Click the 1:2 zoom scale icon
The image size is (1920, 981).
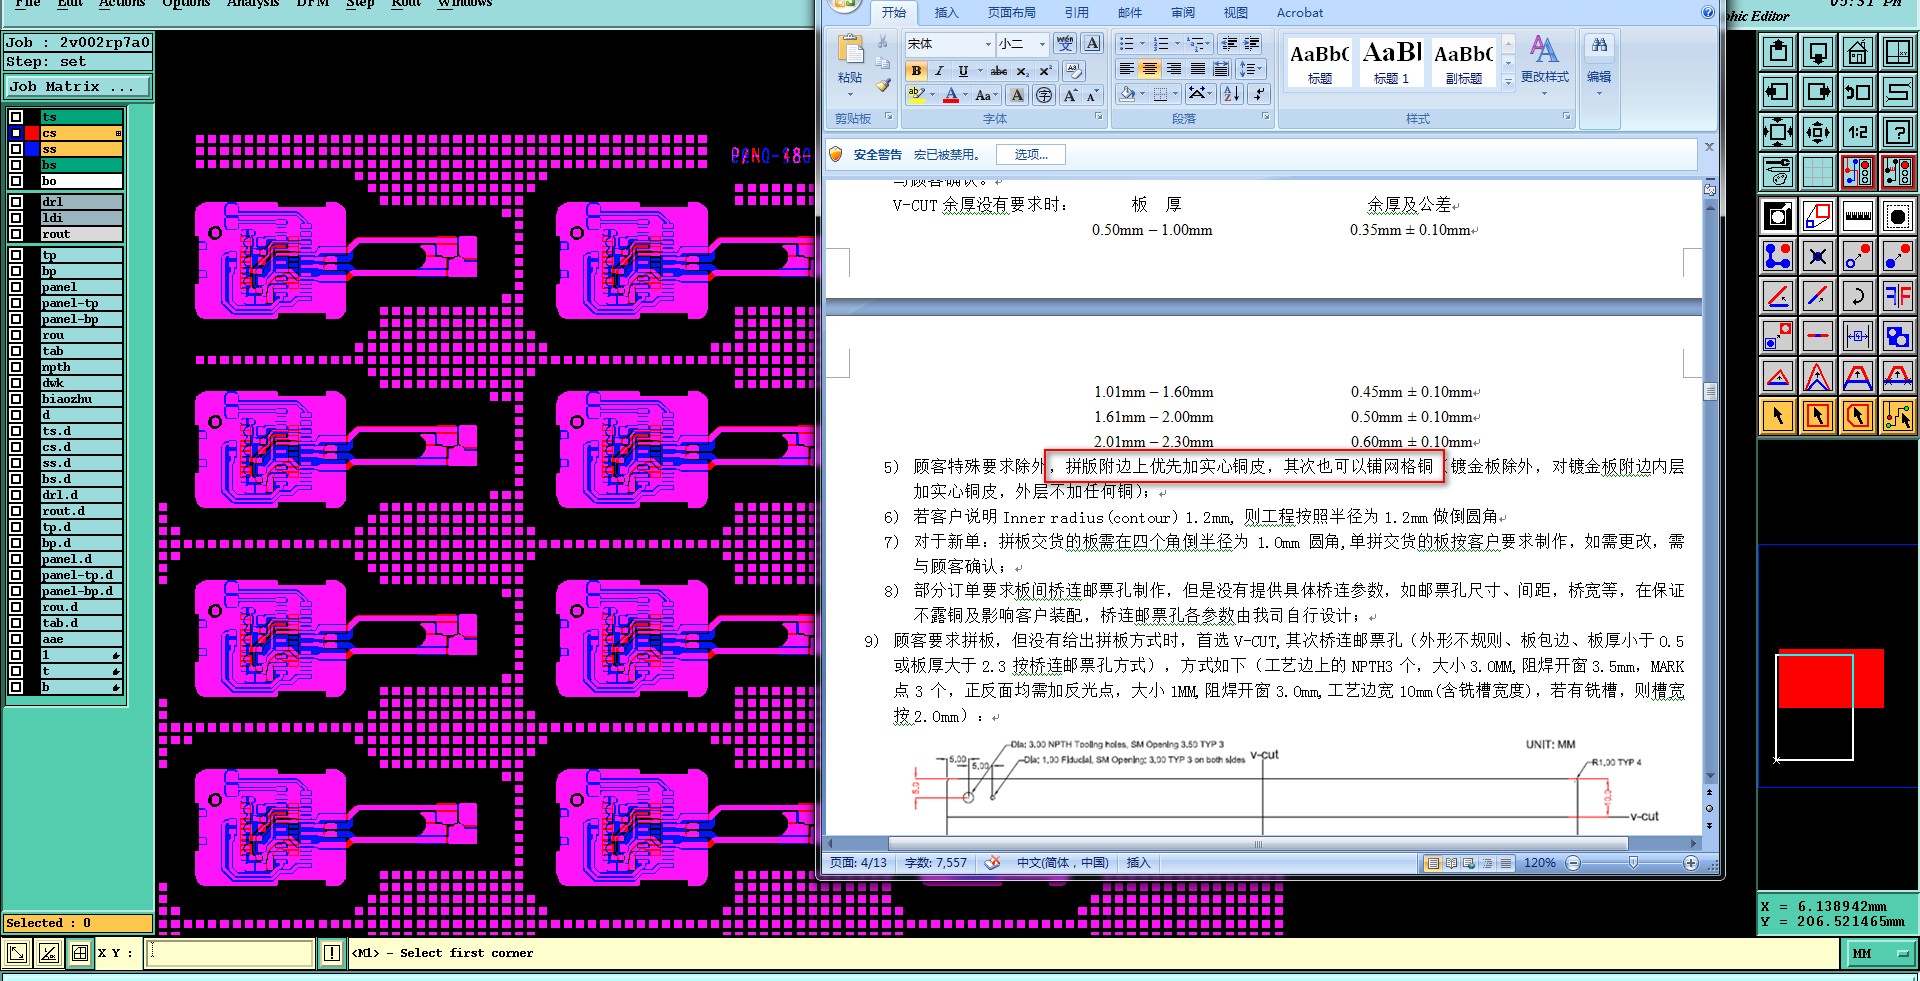pos(1857,132)
